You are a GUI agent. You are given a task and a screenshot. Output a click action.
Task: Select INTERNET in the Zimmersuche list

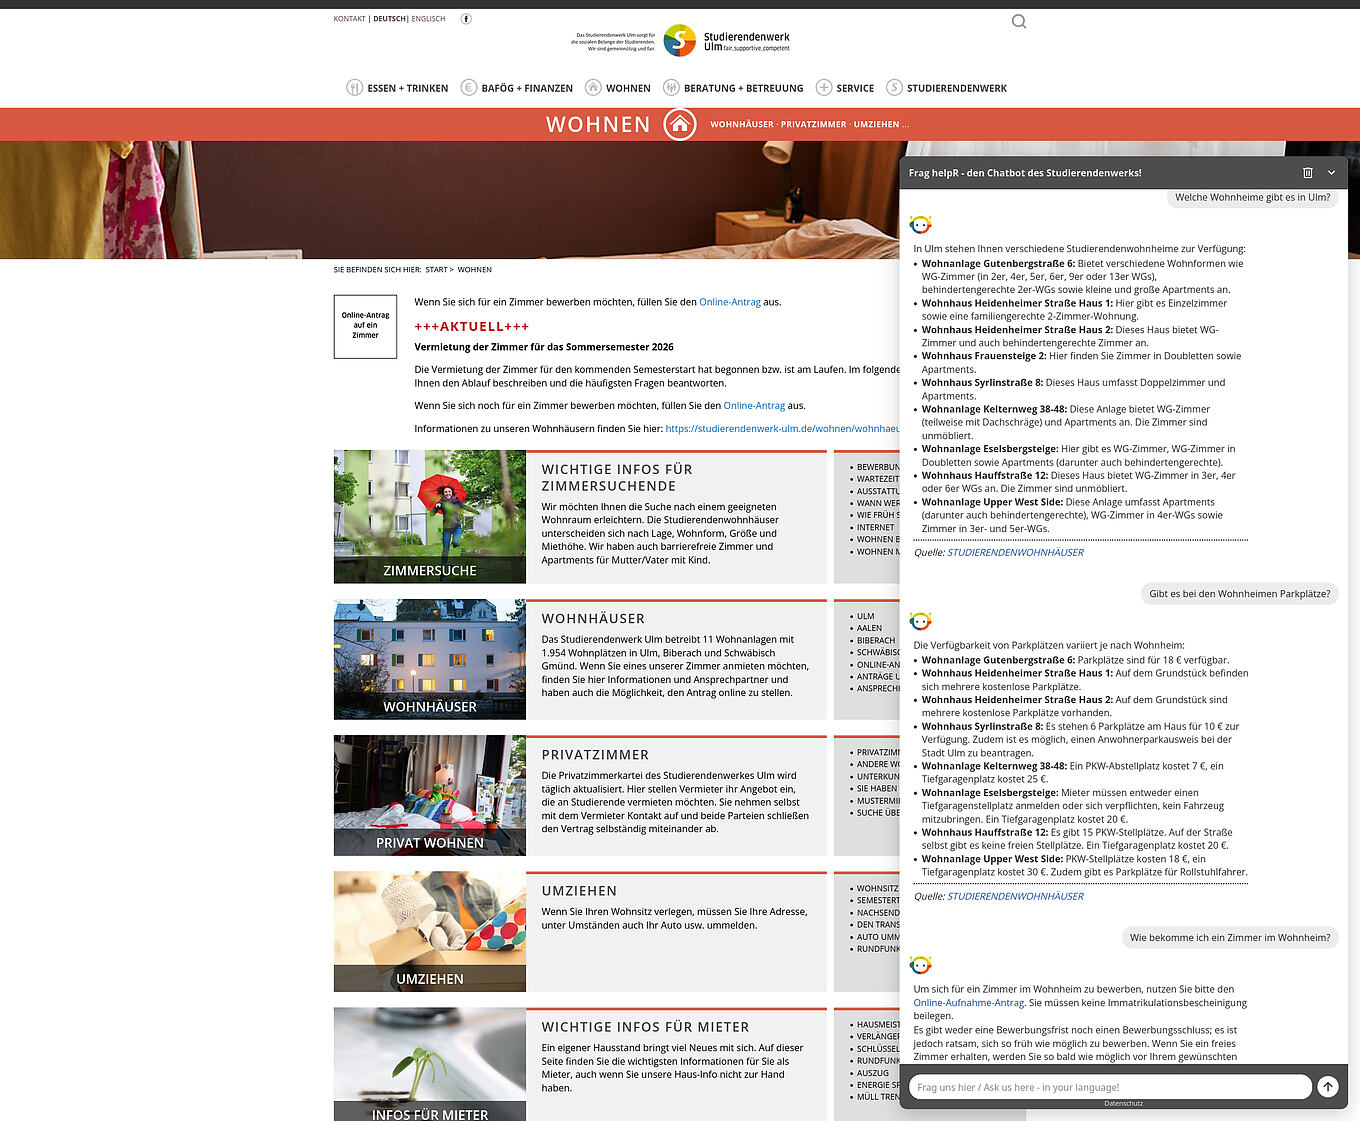(x=875, y=528)
